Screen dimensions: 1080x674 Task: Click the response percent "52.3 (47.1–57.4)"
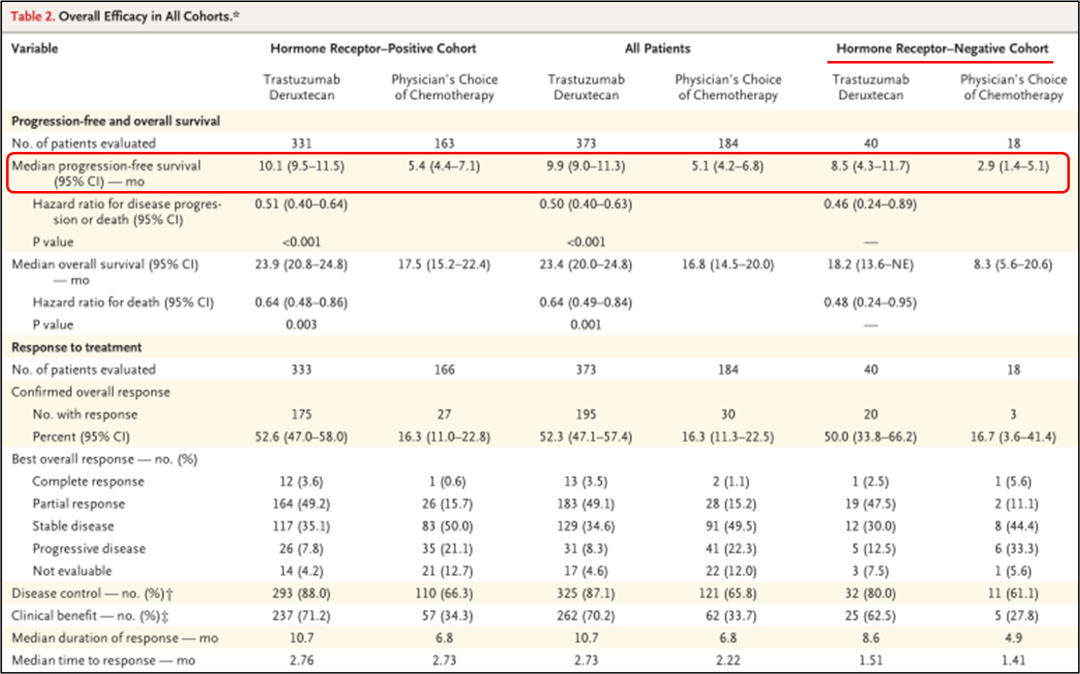click(x=586, y=437)
